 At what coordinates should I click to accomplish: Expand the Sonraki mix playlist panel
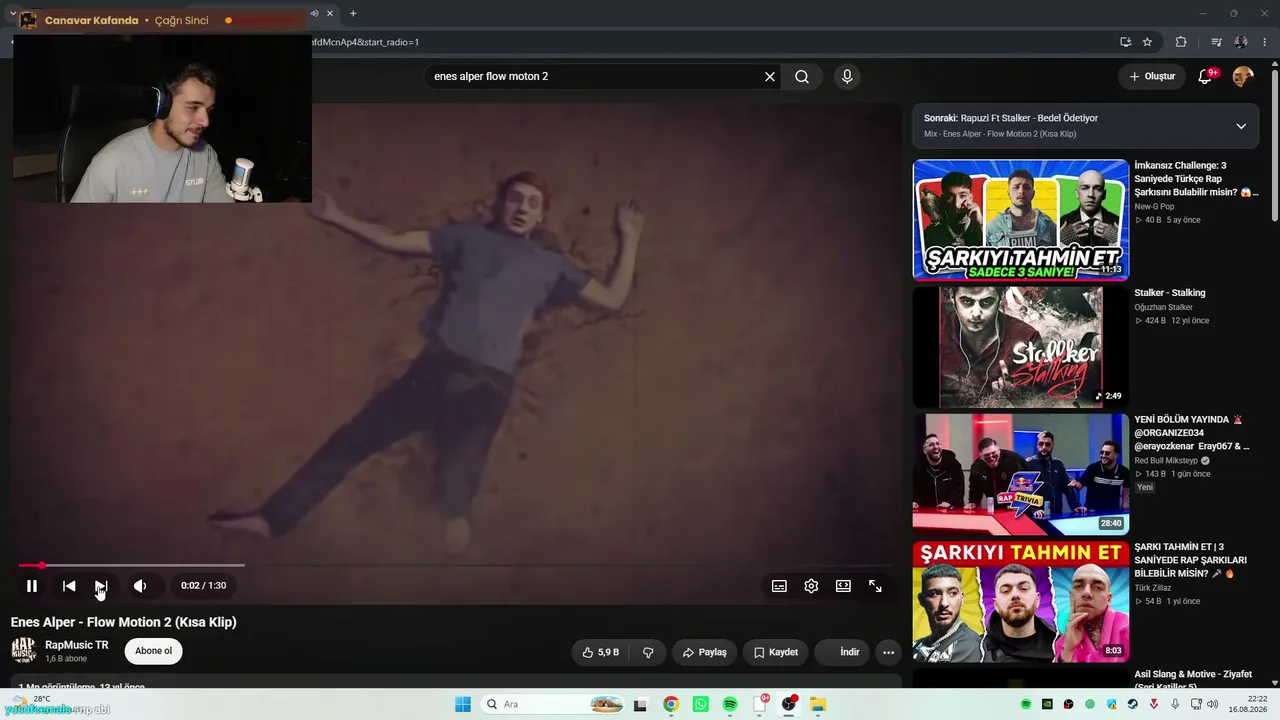coord(1241,126)
